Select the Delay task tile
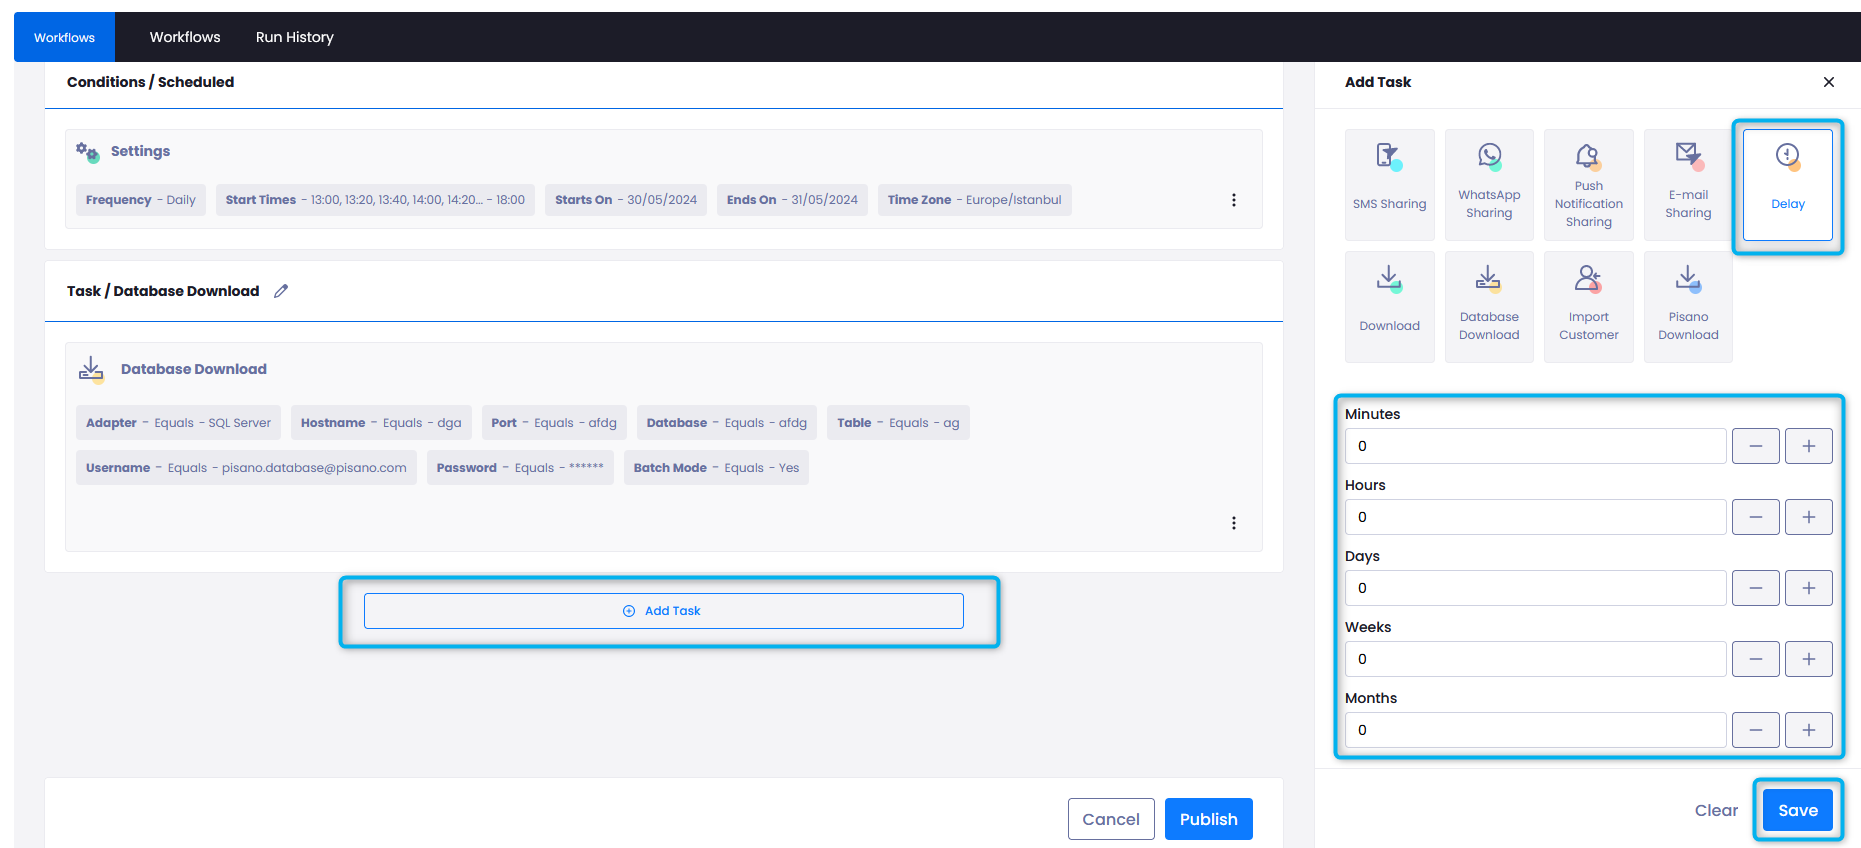Screen dimensions: 1861x848 pyautogui.click(x=1787, y=184)
